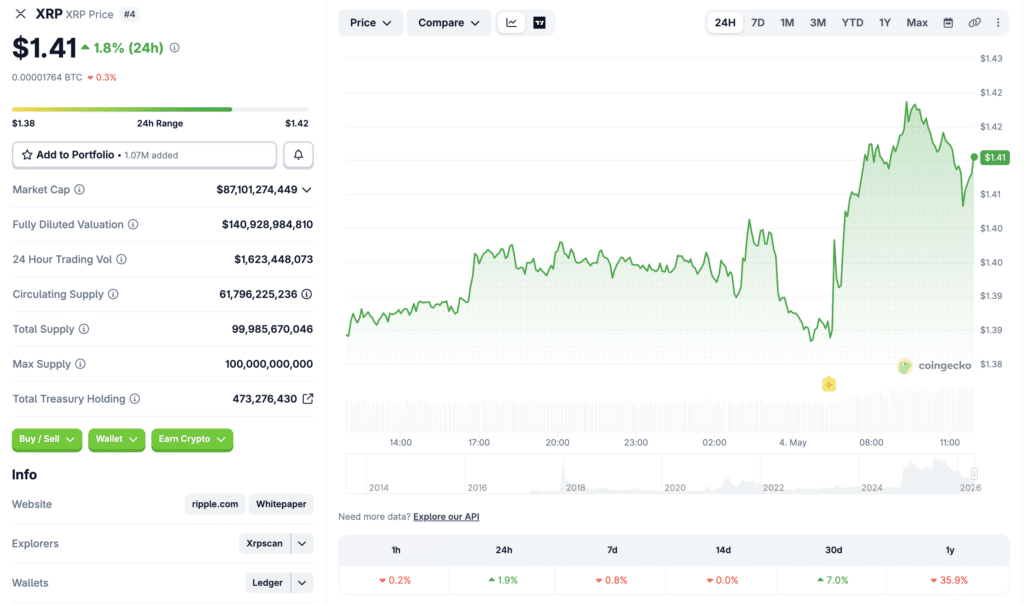Select the 24H time range tab
This screenshot has width=1024, height=604.
pyautogui.click(x=725, y=23)
